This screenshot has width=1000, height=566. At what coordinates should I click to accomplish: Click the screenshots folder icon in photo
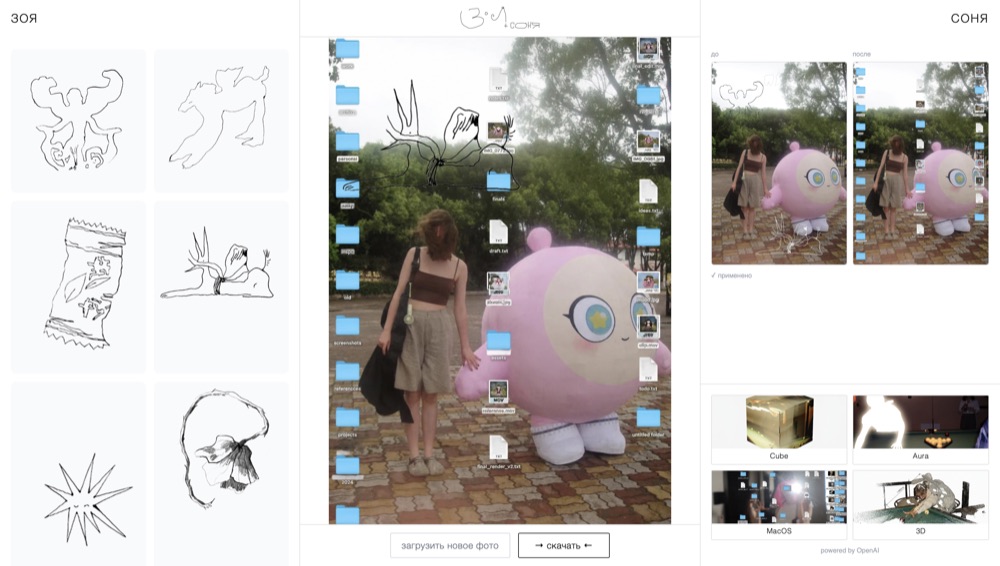click(348, 327)
